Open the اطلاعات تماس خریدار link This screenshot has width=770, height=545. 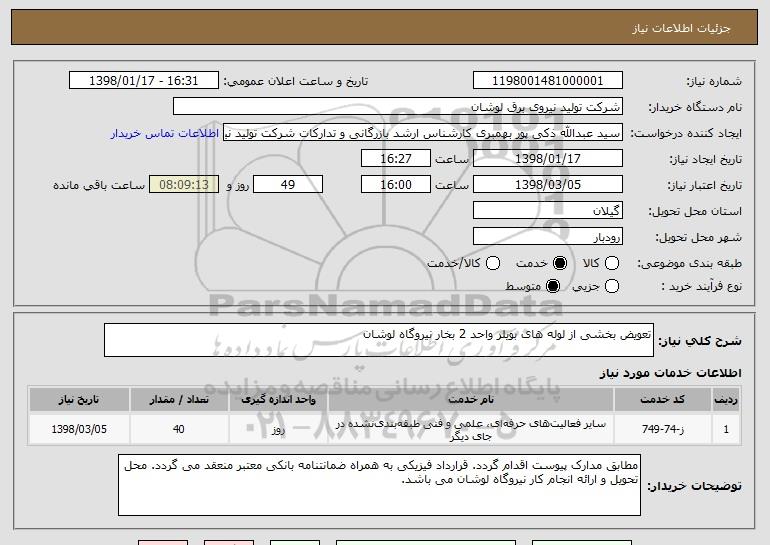click(165, 133)
